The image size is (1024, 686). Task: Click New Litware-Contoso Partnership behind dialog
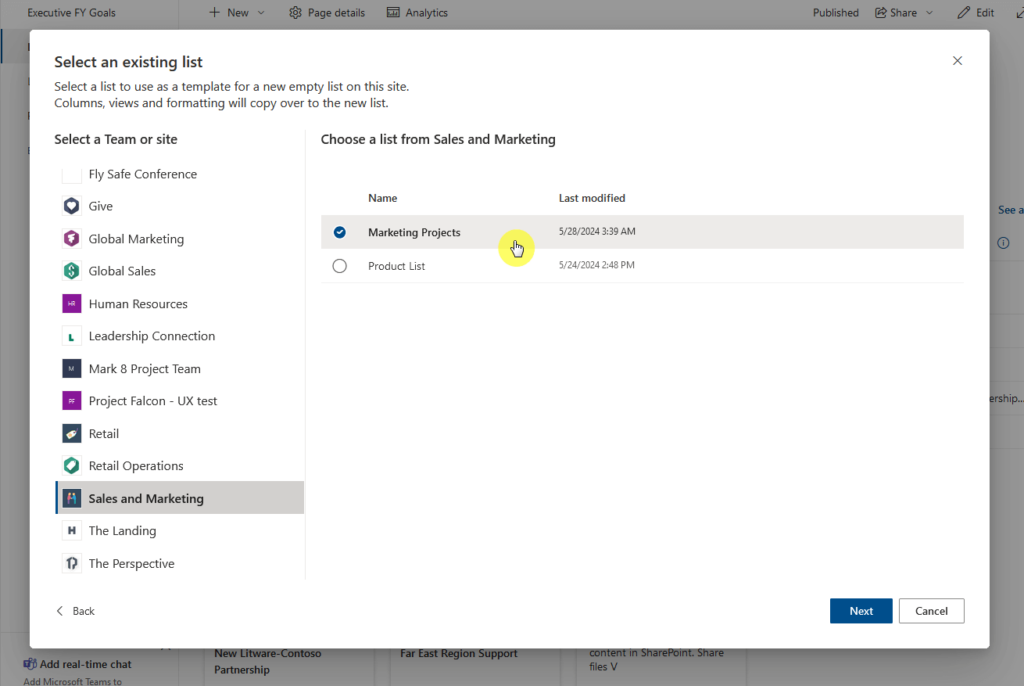pyautogui.click(x=268, y=661)
